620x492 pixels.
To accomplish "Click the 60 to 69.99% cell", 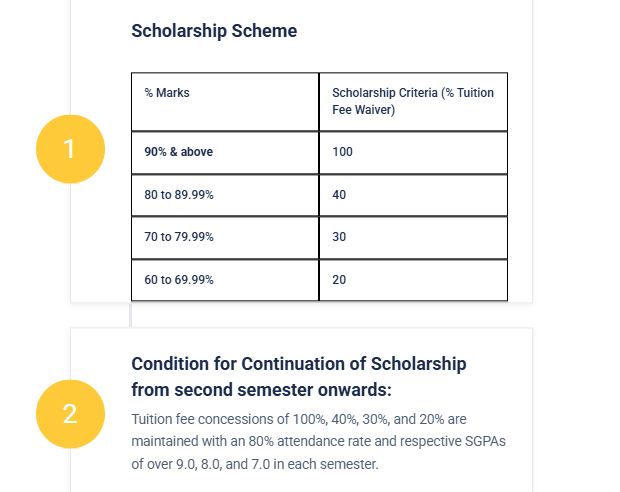I will click(225, 280).
